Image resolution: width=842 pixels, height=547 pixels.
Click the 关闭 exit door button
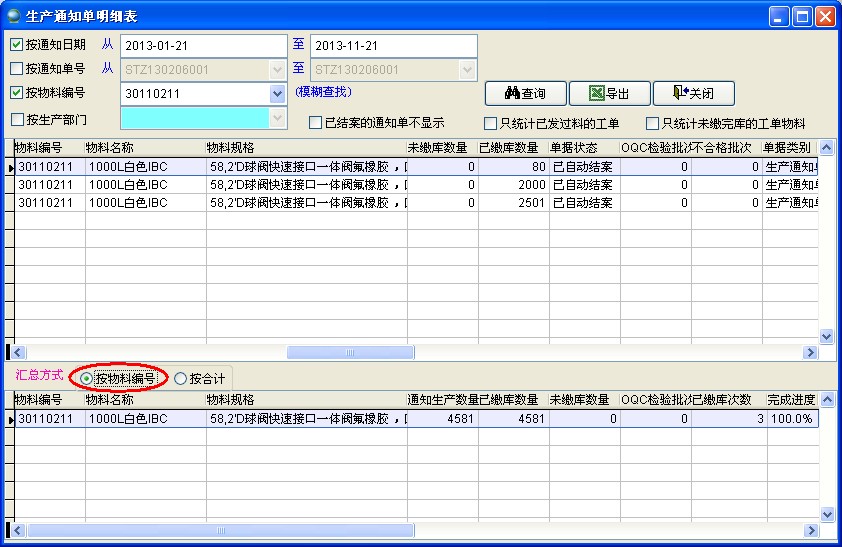pyautogui.click(x=693, y=94)
